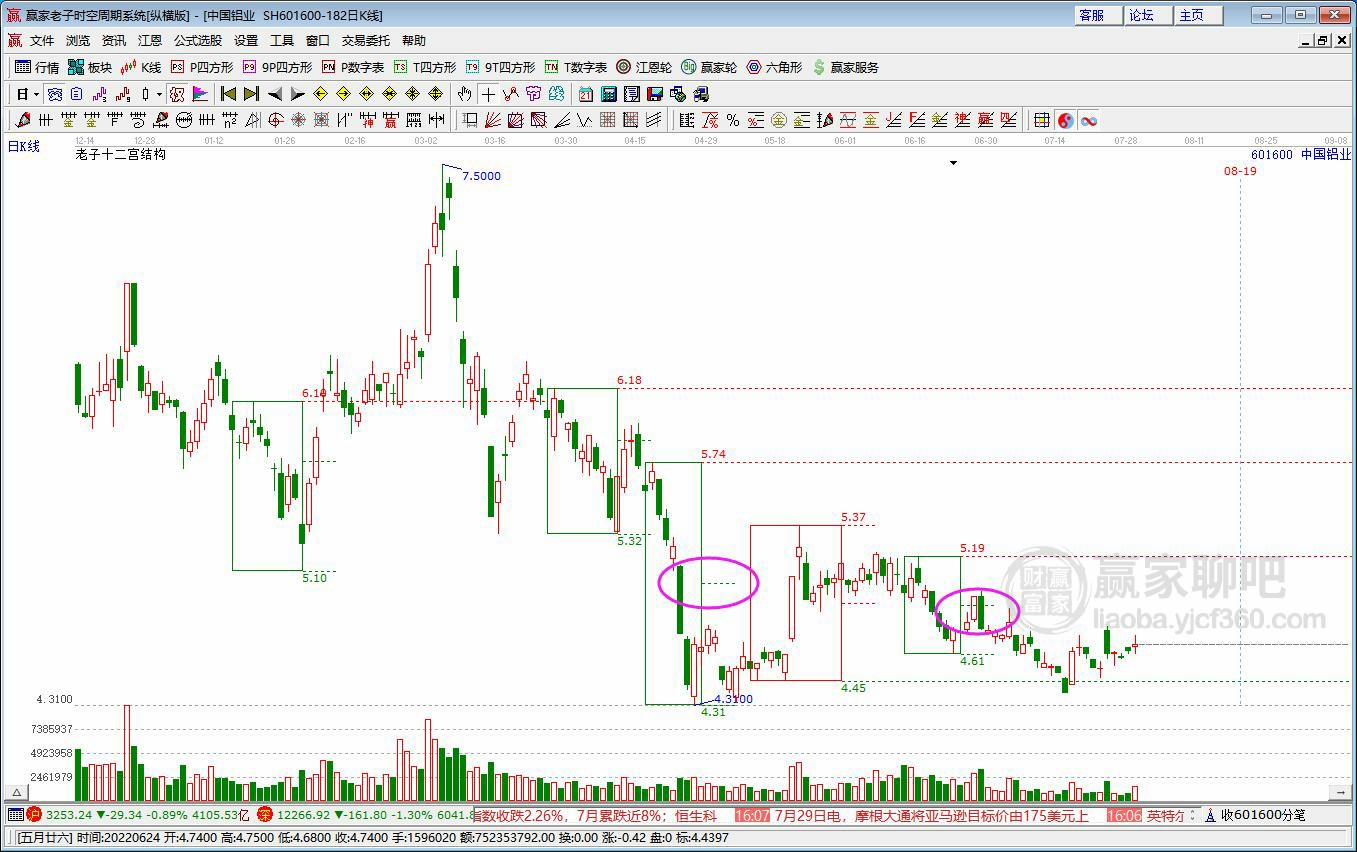The height and width of the screenshot is (852, 1357).
Task: Select the zigzag wave line tool
Action: pos(585,120)
